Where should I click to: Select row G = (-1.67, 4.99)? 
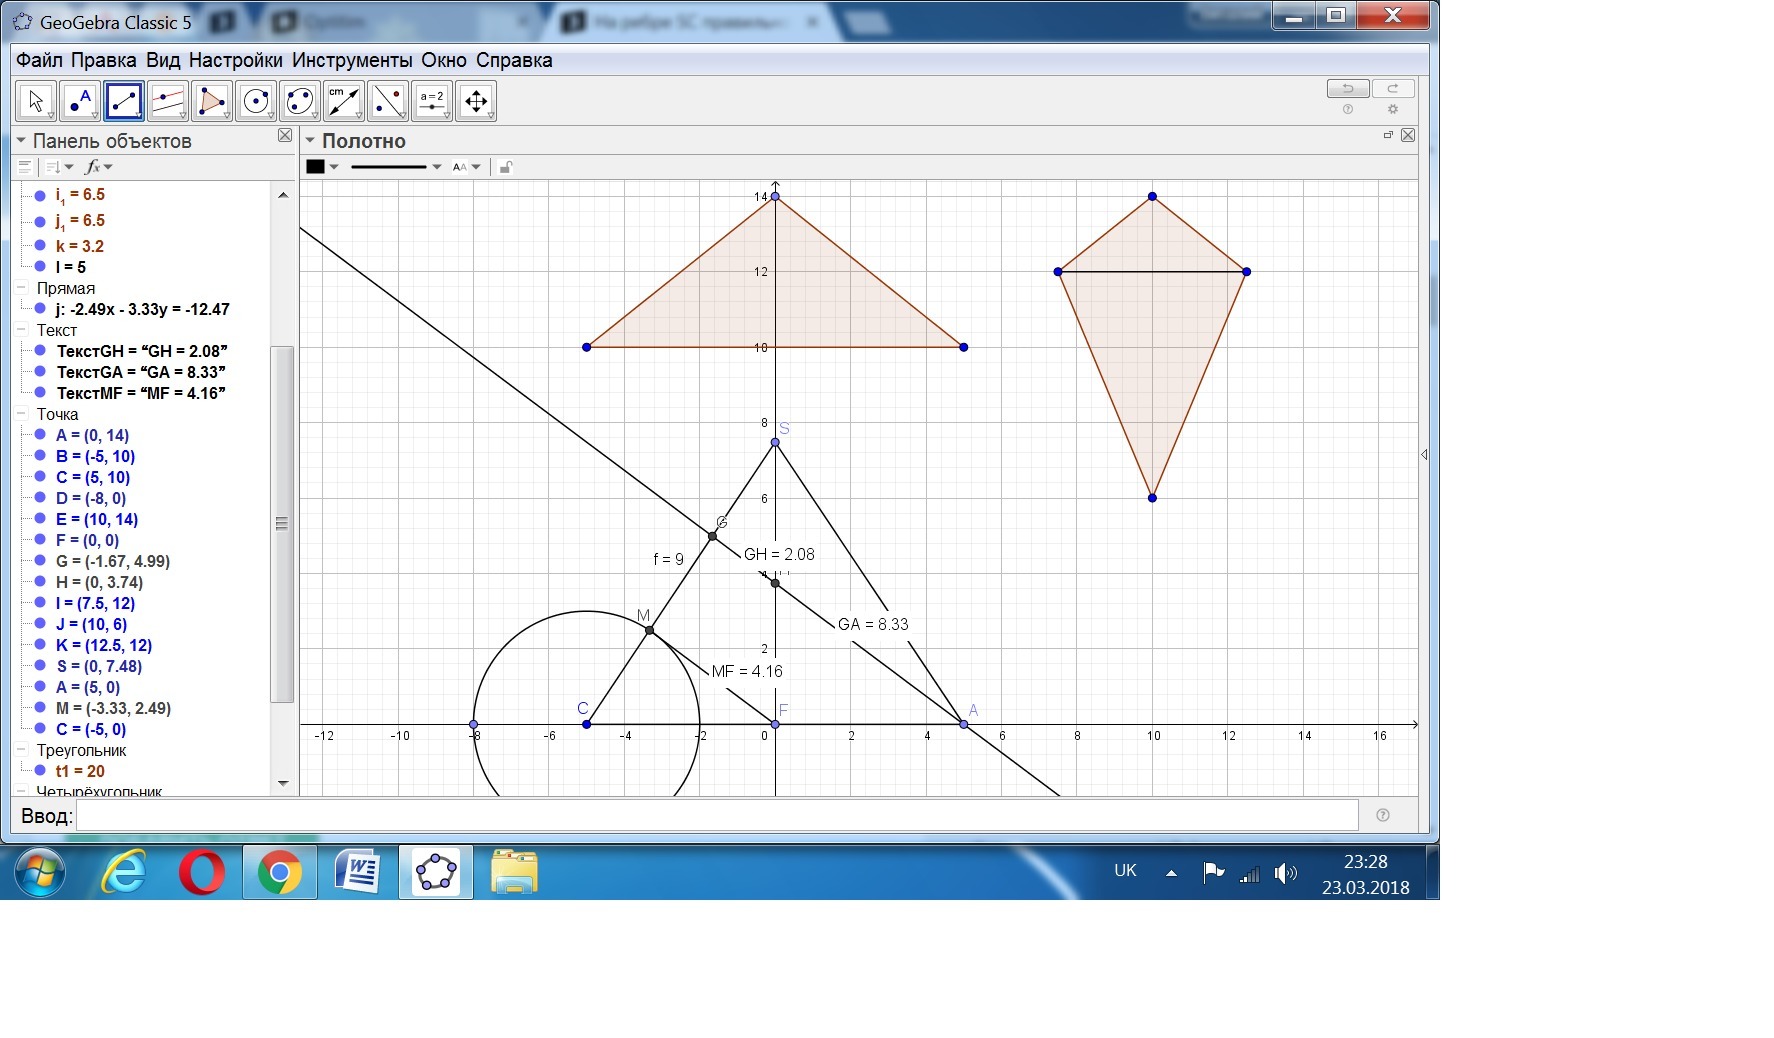click(x=112, y=561)
